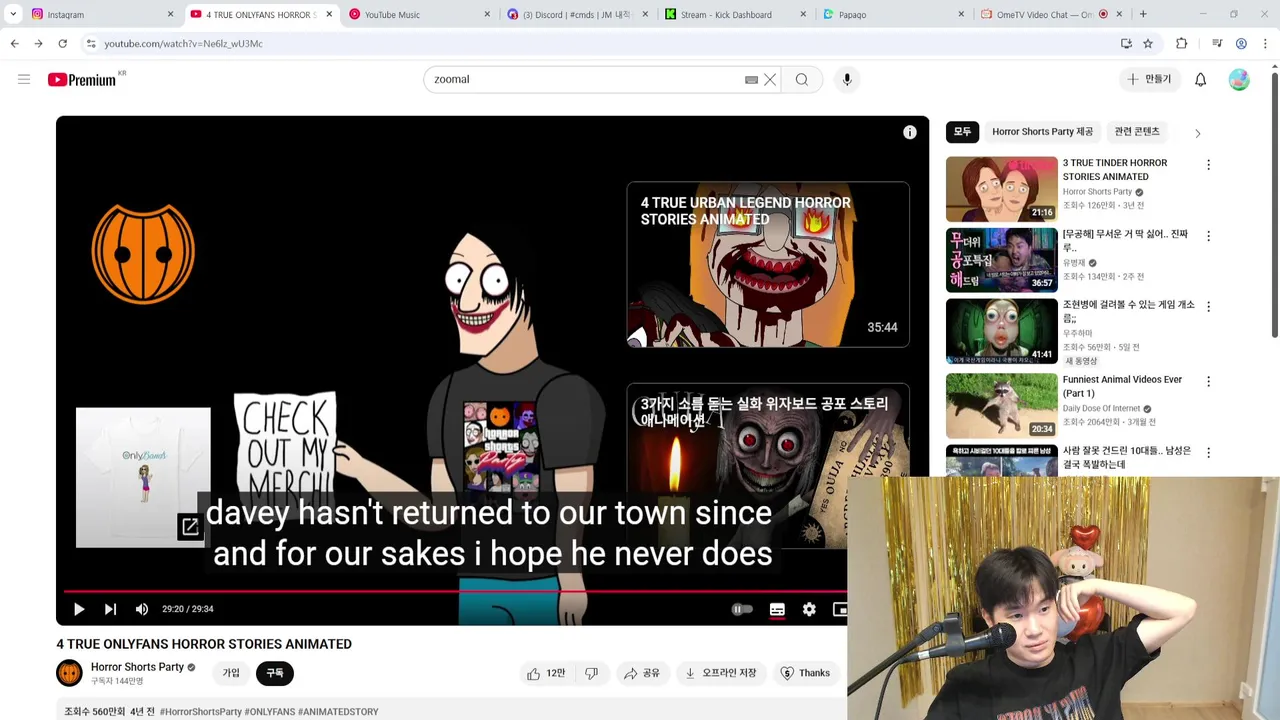Go back in browser history

click(x=14, y=44)
